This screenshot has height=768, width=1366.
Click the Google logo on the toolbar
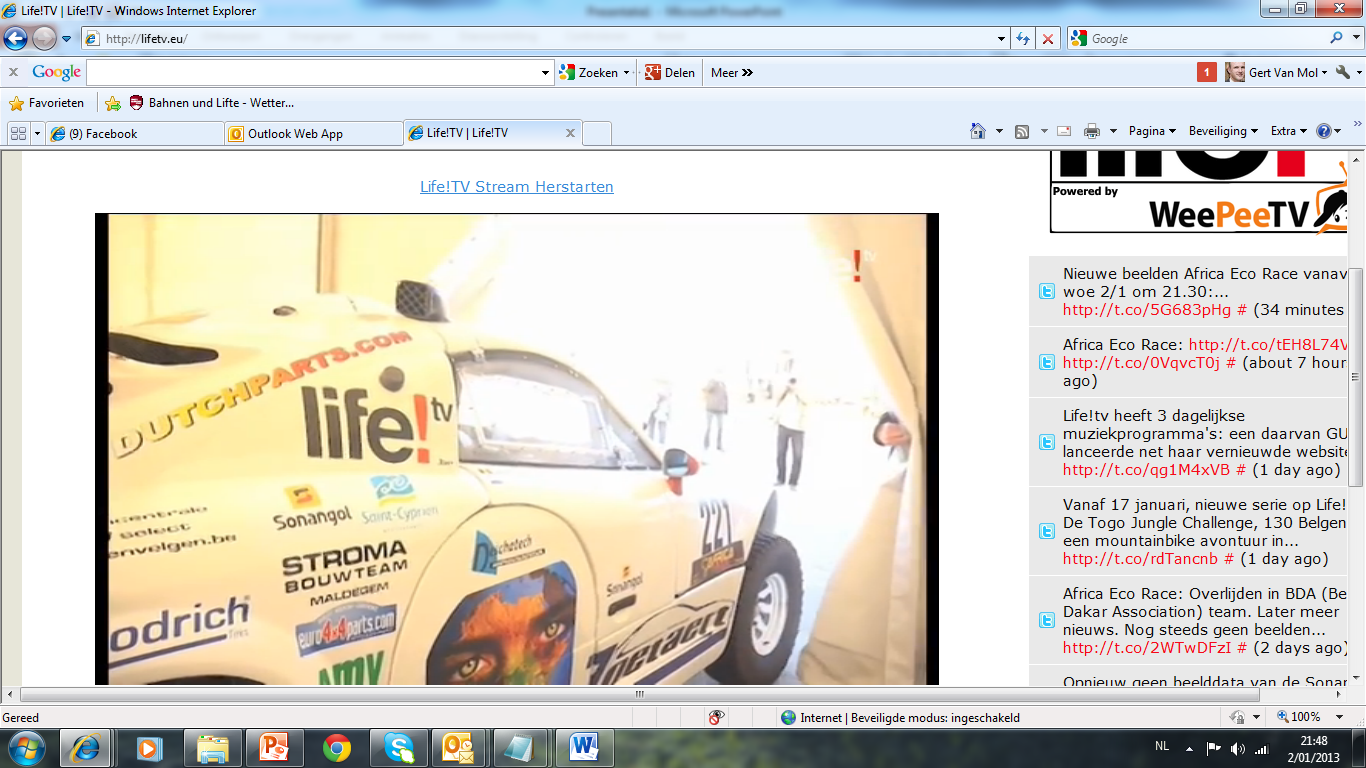click(56, 72)
